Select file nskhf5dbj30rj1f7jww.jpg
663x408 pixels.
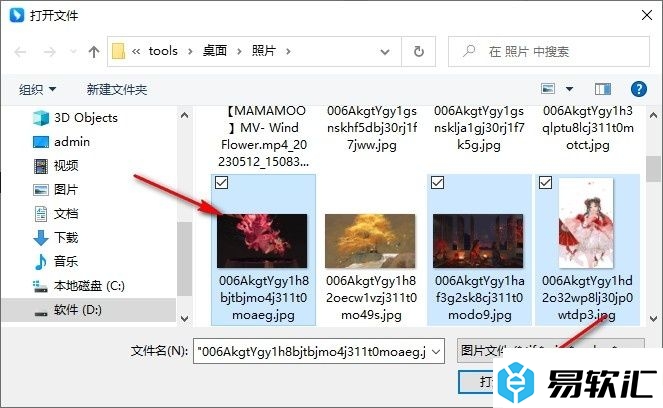372,128
